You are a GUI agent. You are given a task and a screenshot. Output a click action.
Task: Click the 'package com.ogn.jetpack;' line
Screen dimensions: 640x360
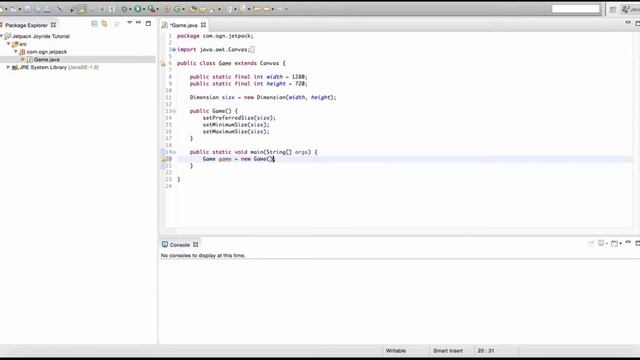[x=215, y=36]
